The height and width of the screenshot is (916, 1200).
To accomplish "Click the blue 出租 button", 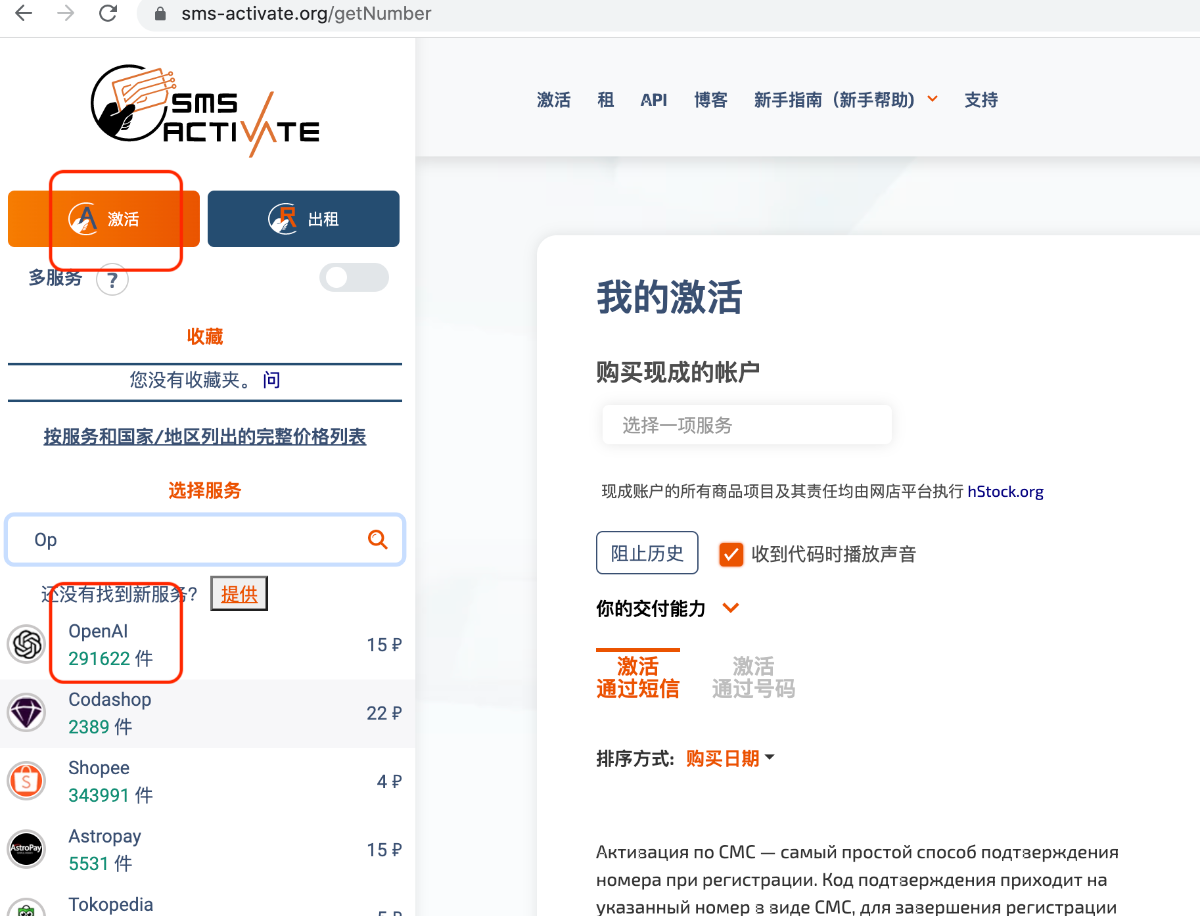I will pos(304,219).
